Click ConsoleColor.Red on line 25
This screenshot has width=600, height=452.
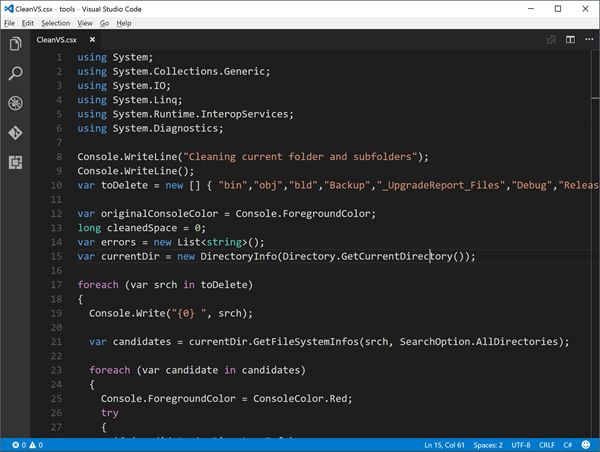[300, 398]
